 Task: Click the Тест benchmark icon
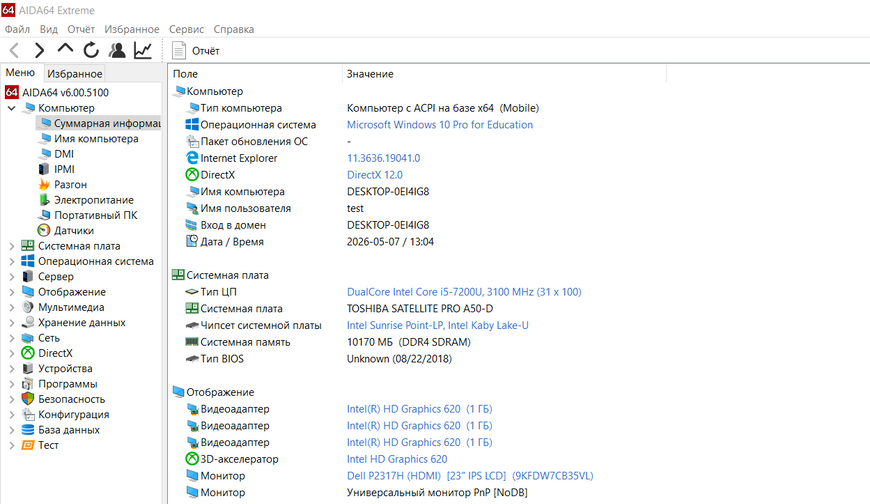click(x=28, y=445)
